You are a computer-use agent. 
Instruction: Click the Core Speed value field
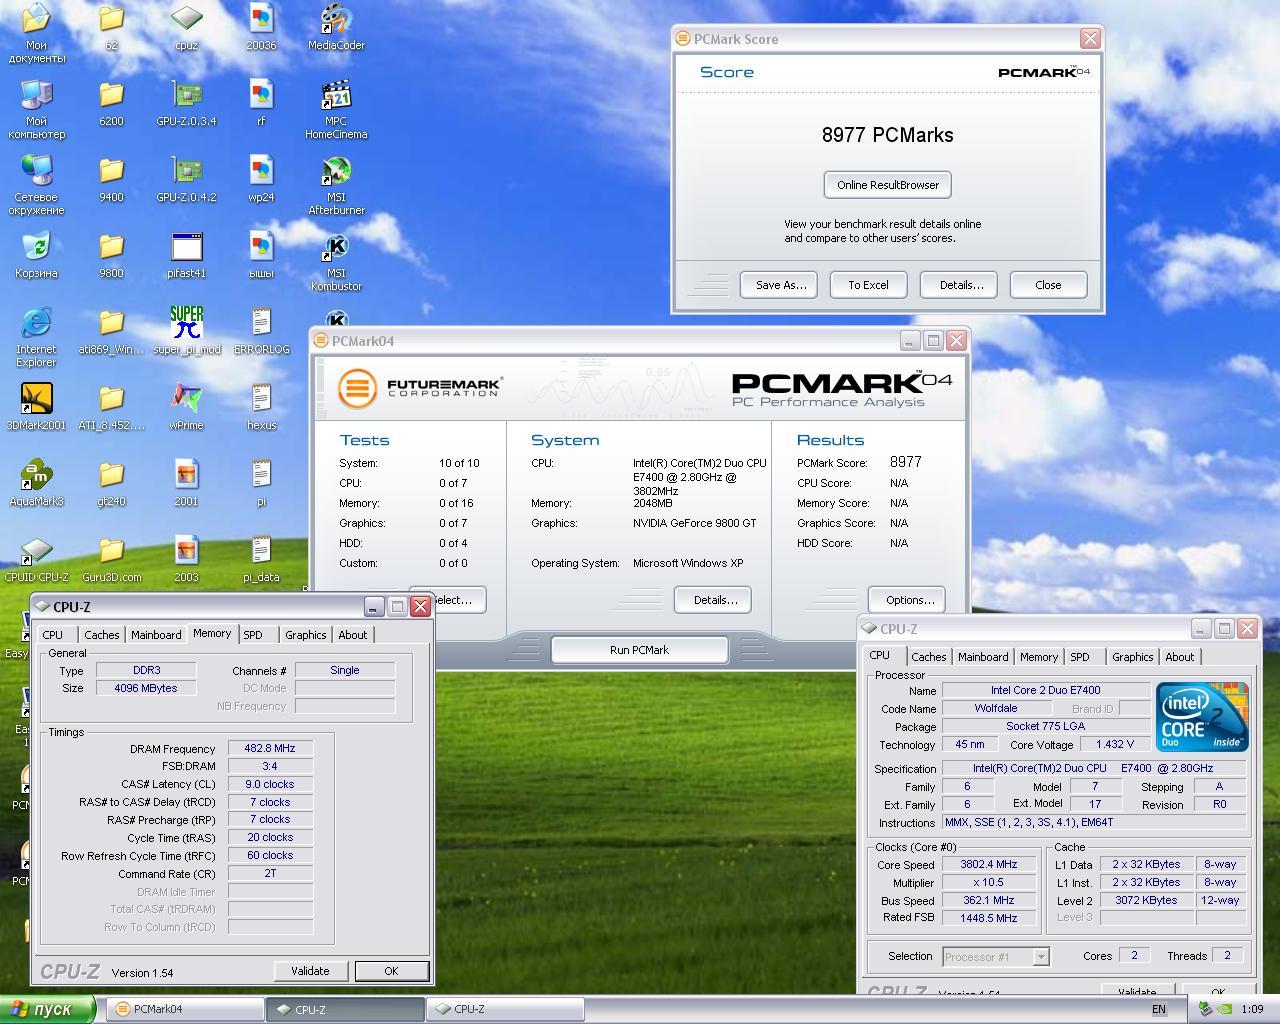[x=989, y=864]
